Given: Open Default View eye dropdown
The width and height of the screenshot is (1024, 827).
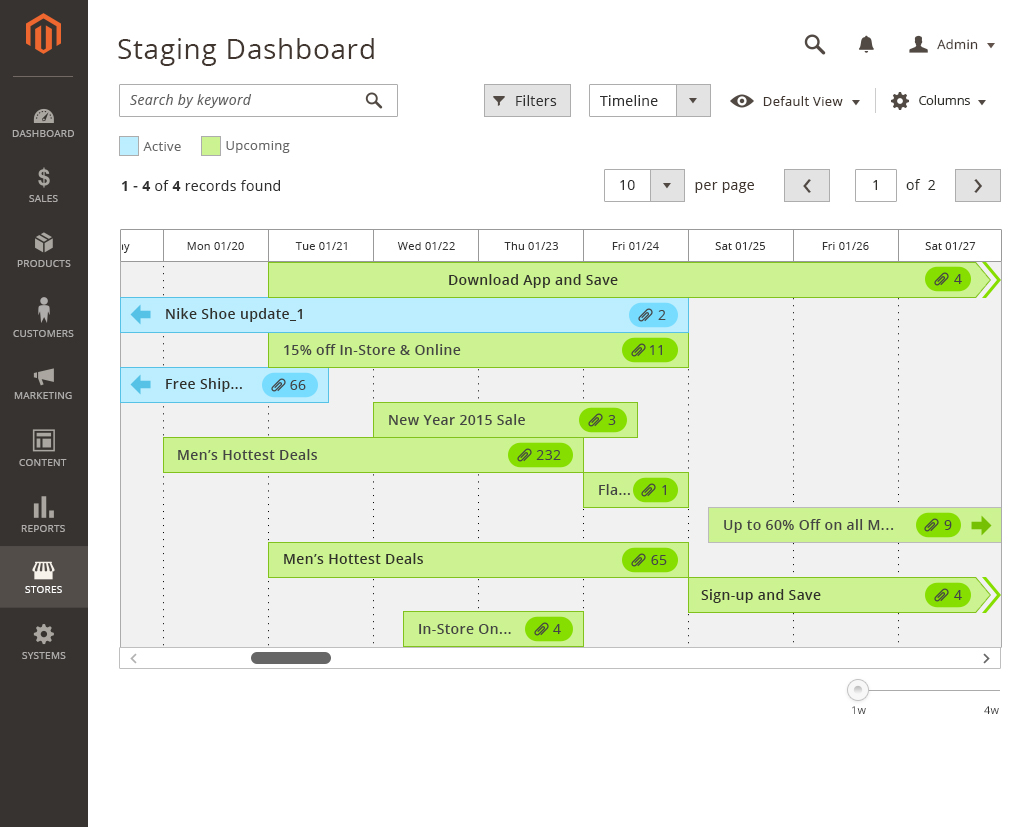Looking at the screenshot, I should tap(796, 101).
